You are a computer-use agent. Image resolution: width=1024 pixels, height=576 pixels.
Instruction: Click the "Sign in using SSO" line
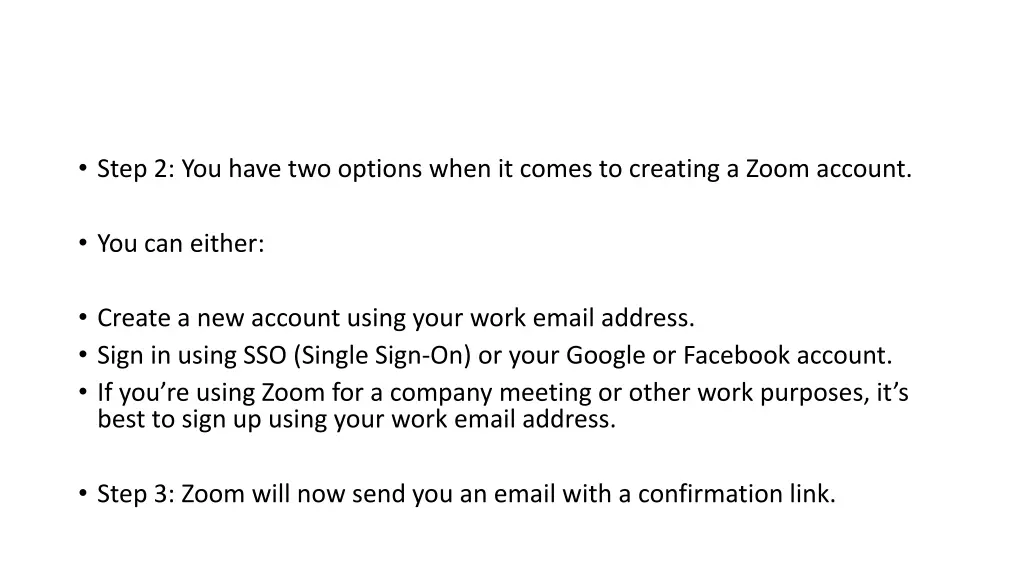(494, 355)
